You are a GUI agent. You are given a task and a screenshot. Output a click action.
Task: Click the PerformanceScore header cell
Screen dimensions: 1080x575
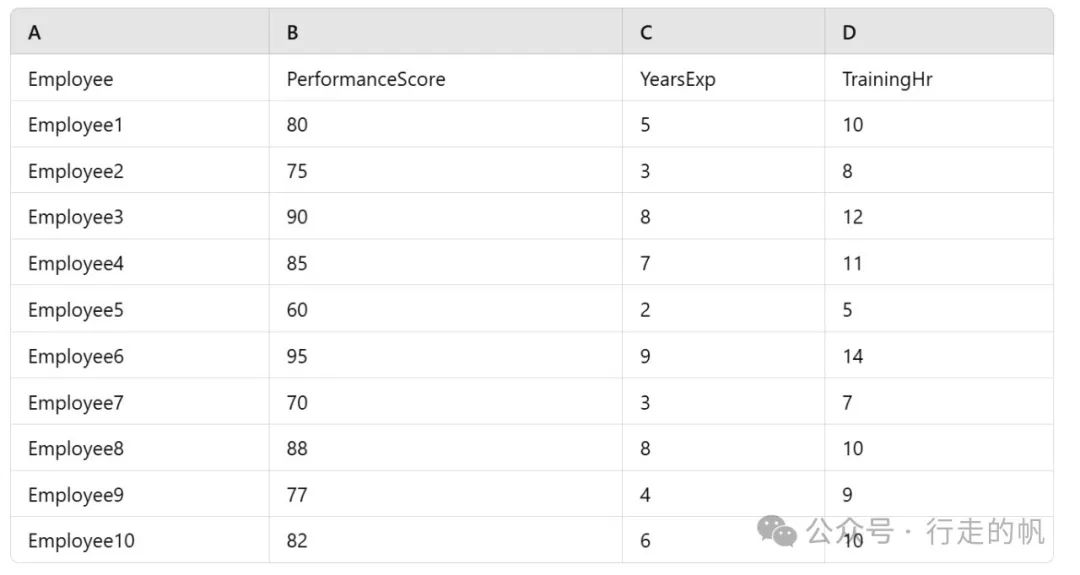446,79
